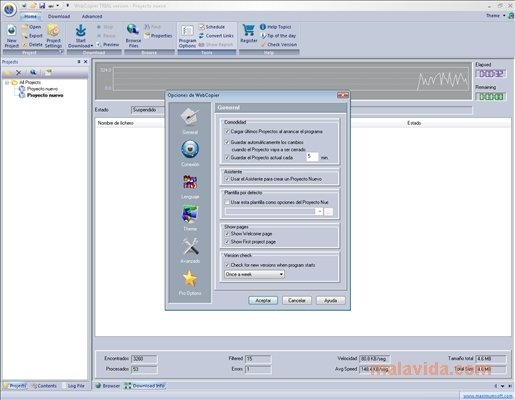
Task: Open Help Topics from the ribbon
Action: 275,27
